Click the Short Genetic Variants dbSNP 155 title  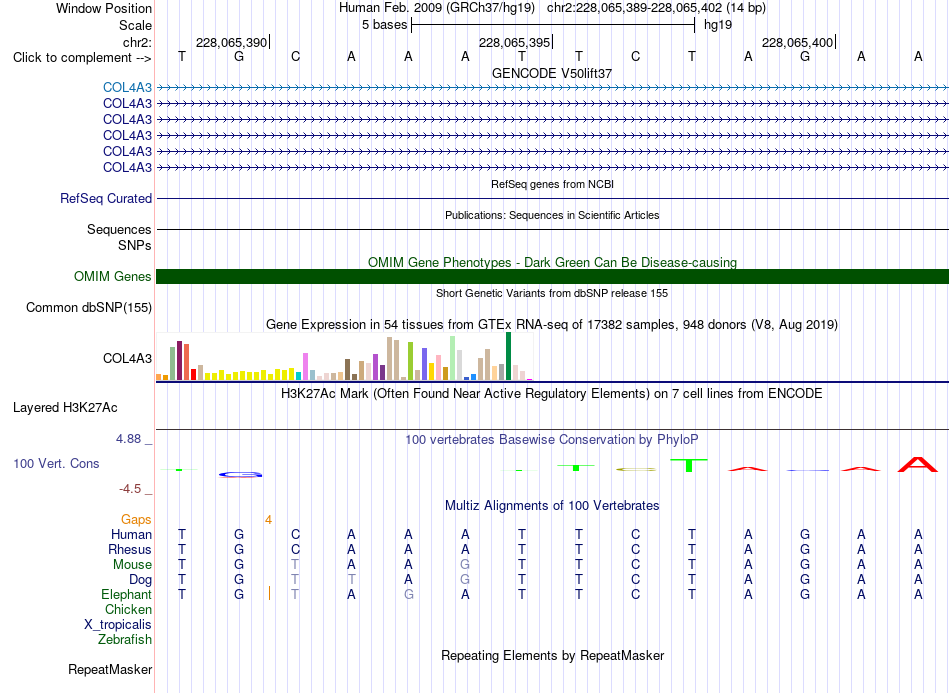[x=552, y=293]
